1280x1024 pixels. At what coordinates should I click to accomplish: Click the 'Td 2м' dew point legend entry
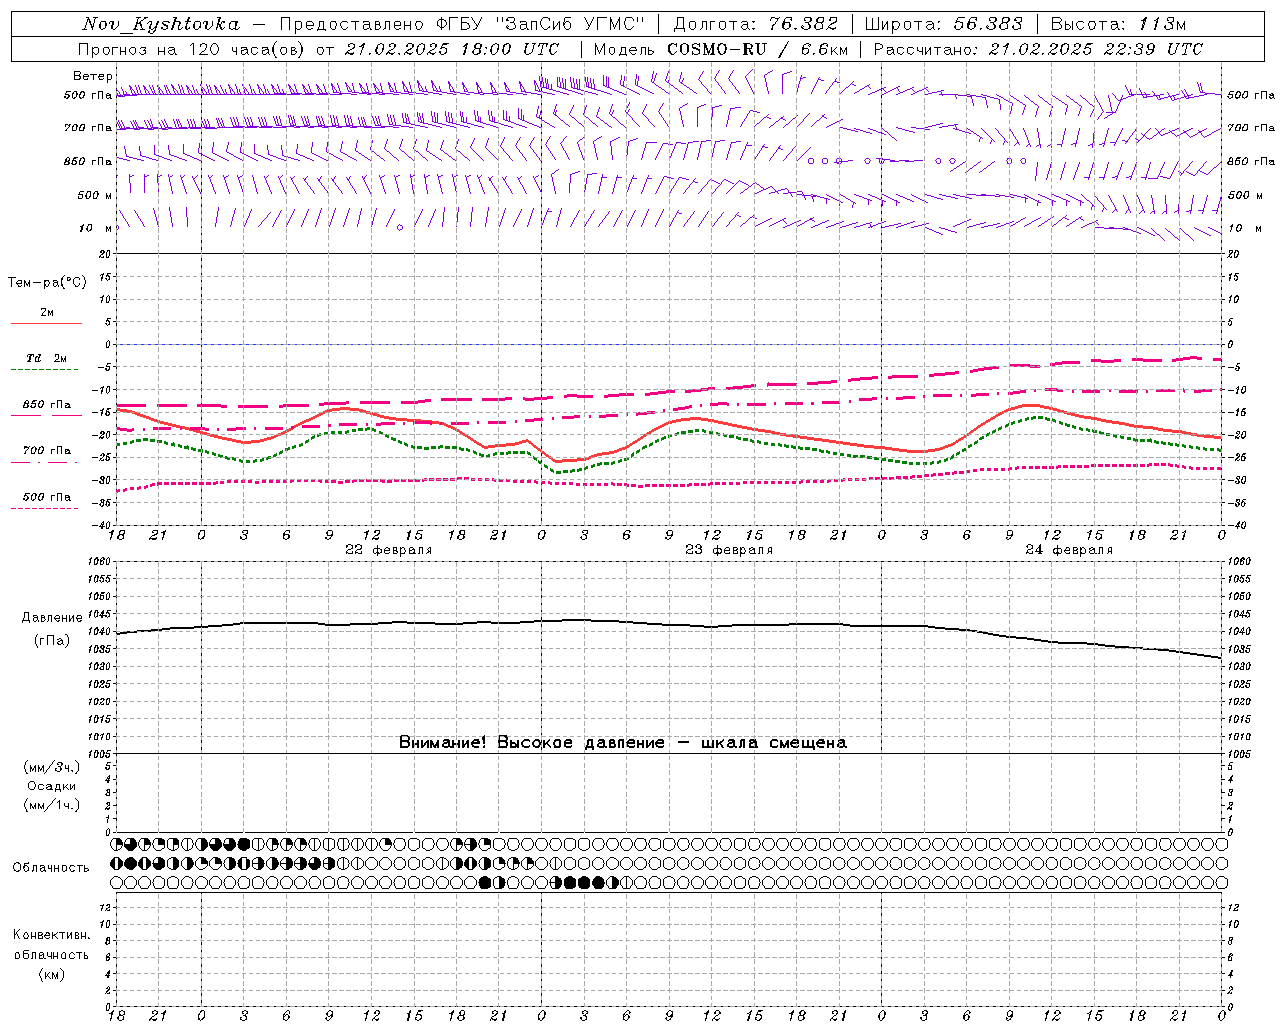click(47, 358)
